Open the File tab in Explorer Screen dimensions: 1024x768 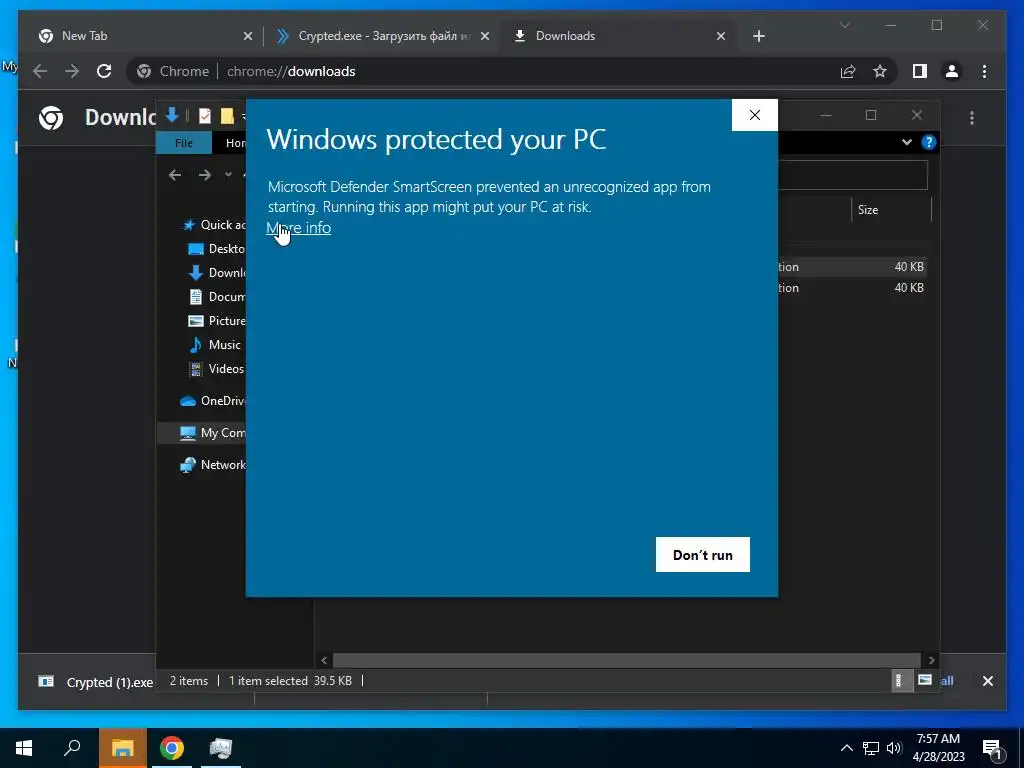[x=184, y=142]
